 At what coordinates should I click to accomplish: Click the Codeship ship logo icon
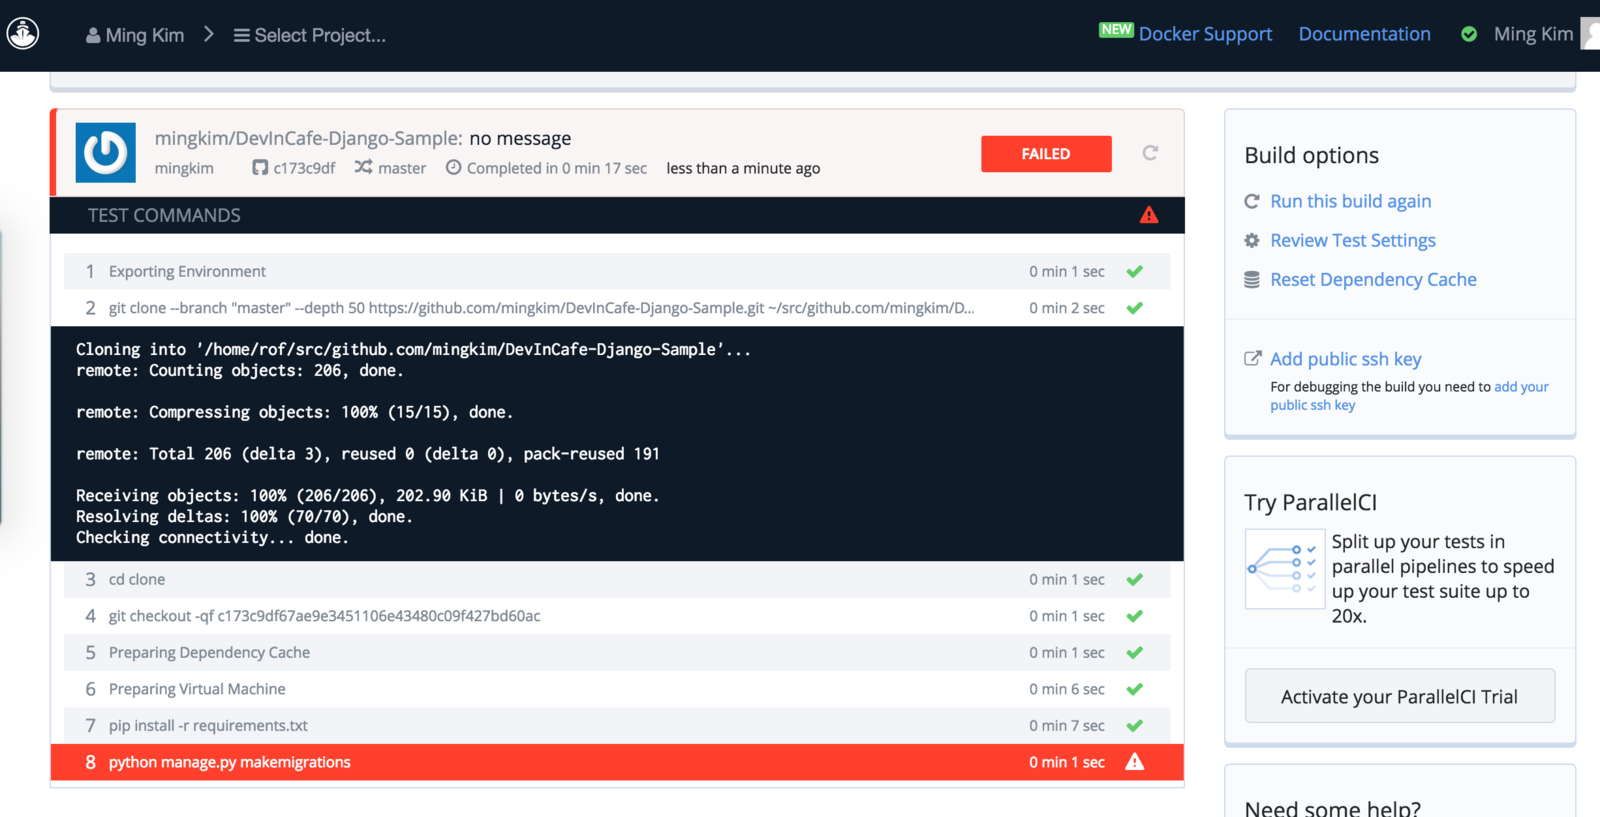(x=23, y=33)
